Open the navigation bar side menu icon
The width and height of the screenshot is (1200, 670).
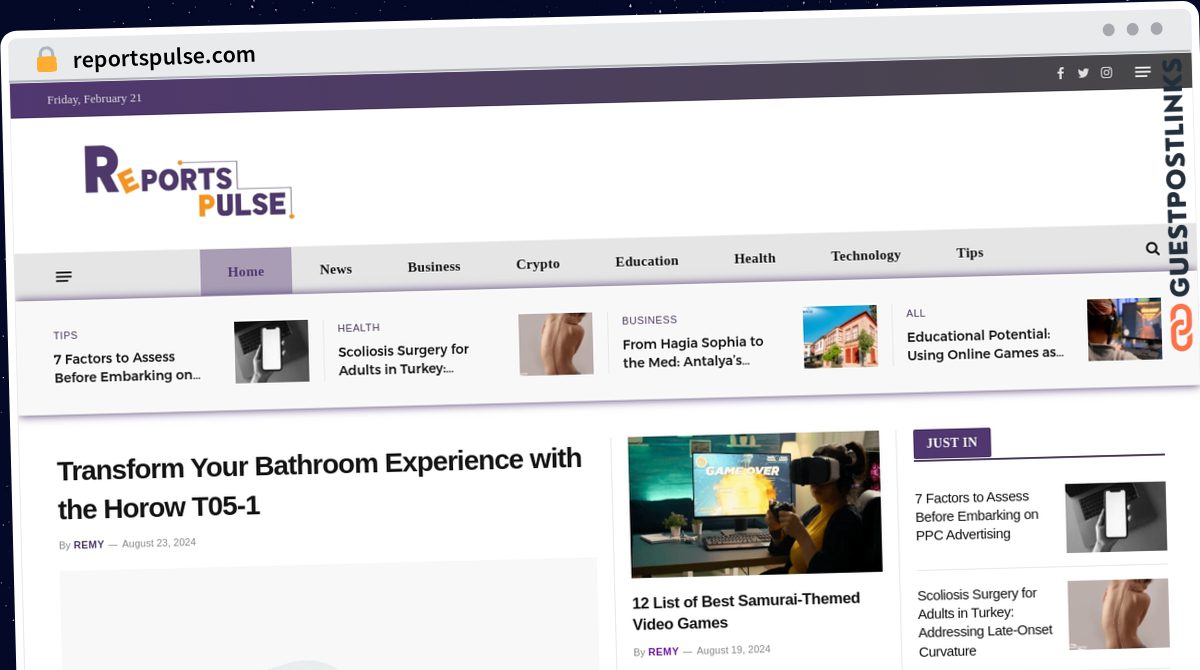pos(64,276)
